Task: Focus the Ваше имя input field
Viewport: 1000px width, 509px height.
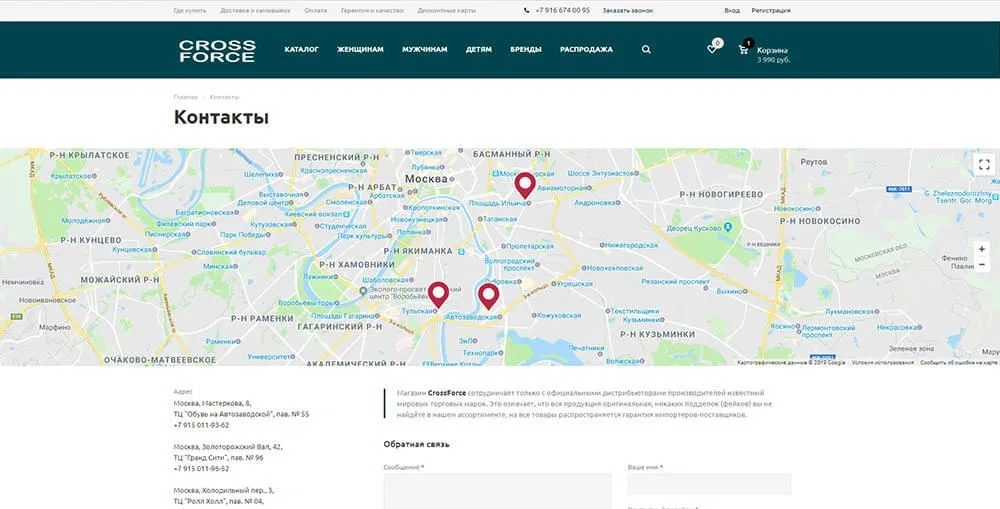Action: coord(709,484)
